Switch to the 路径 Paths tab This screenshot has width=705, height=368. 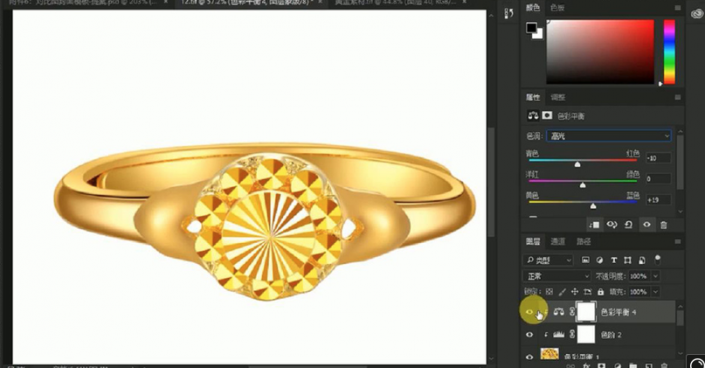584,242
